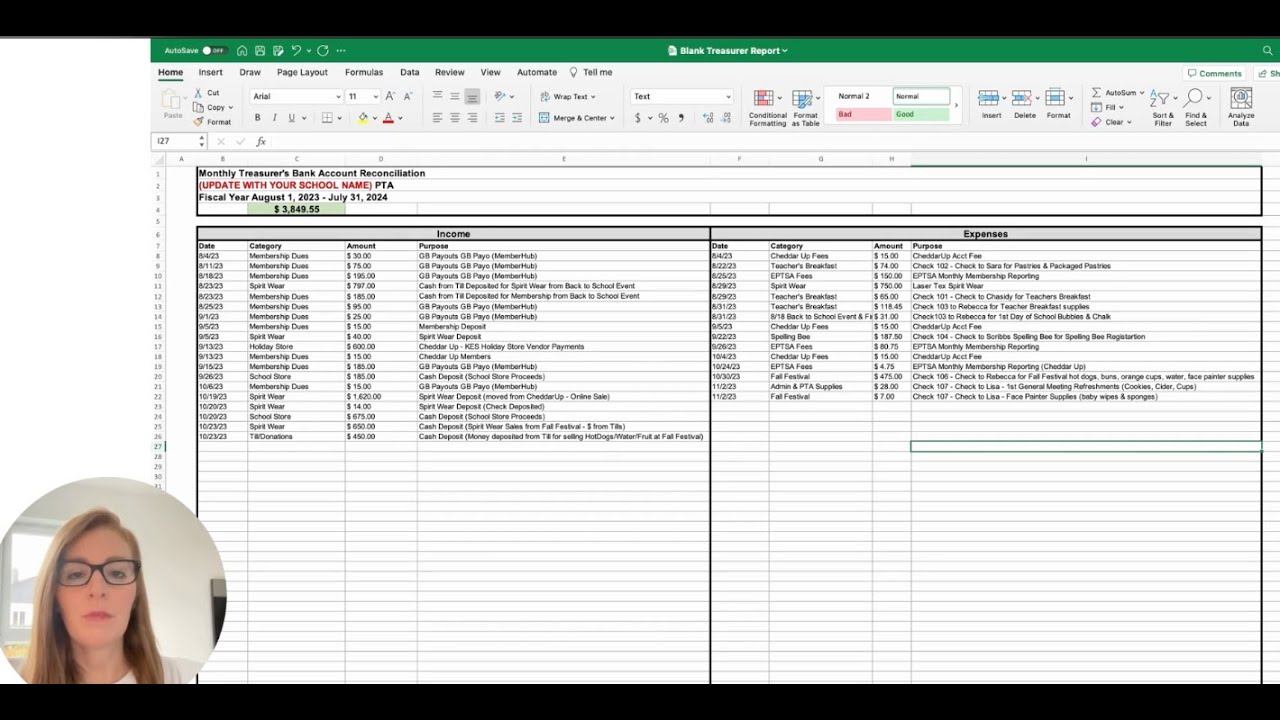Click the Undo arrow icon
The height and width of the screenshot is (720, 1280).
296,50
